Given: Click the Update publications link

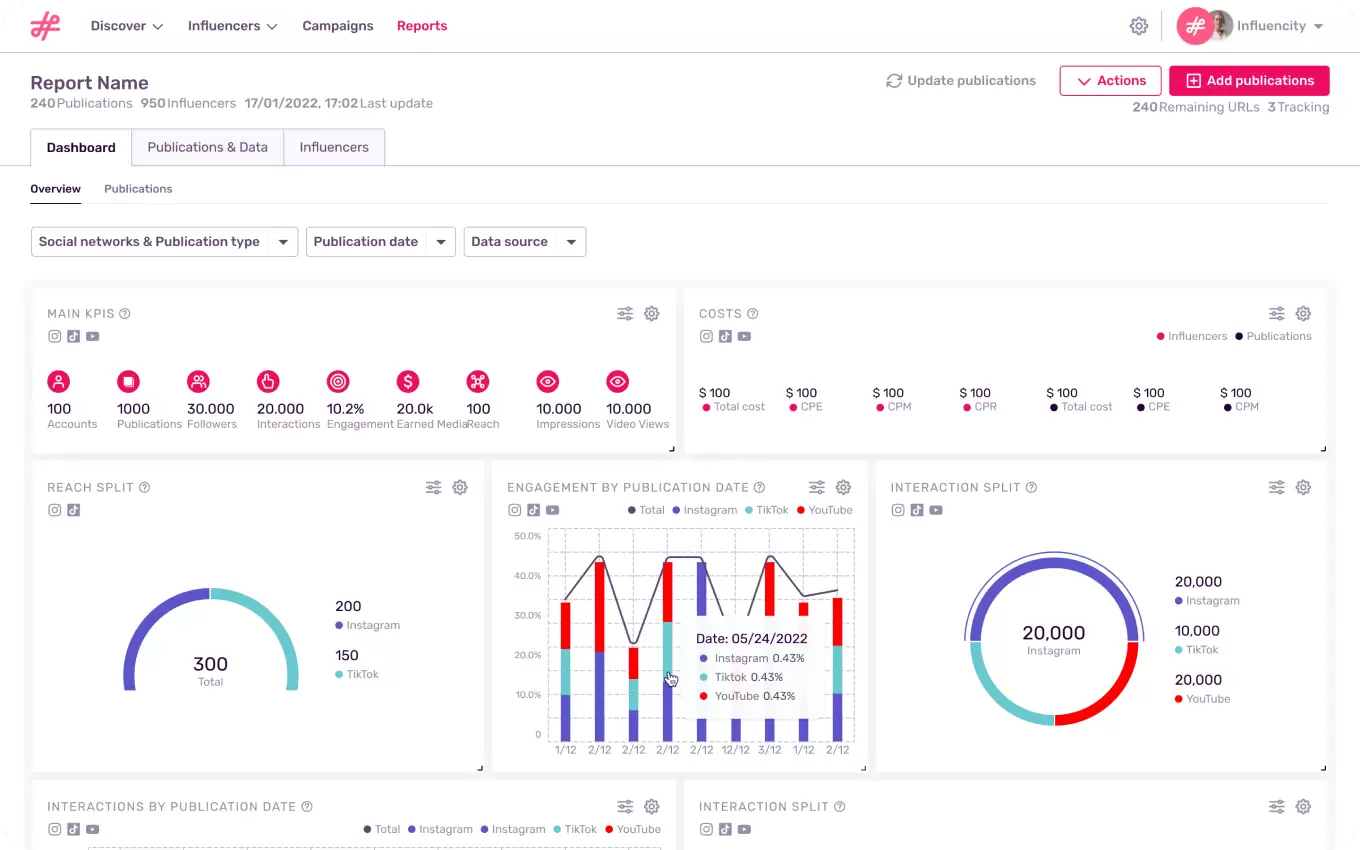Looking at the screenshot, I should pos(960,80).
